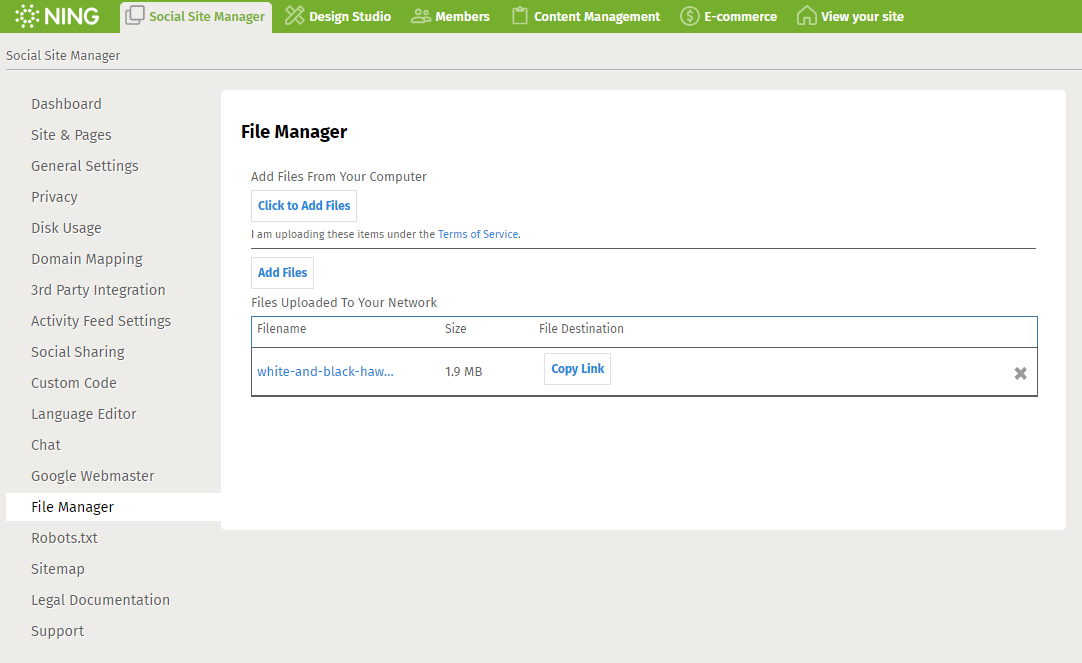
Task: Click the Content Management clipboard icon
Action: coord(520,15)
